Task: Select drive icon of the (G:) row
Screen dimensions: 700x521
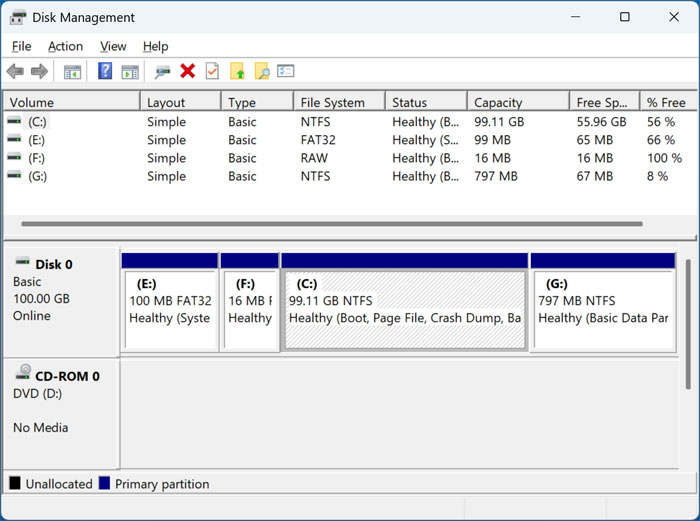Action: [14, 175]
